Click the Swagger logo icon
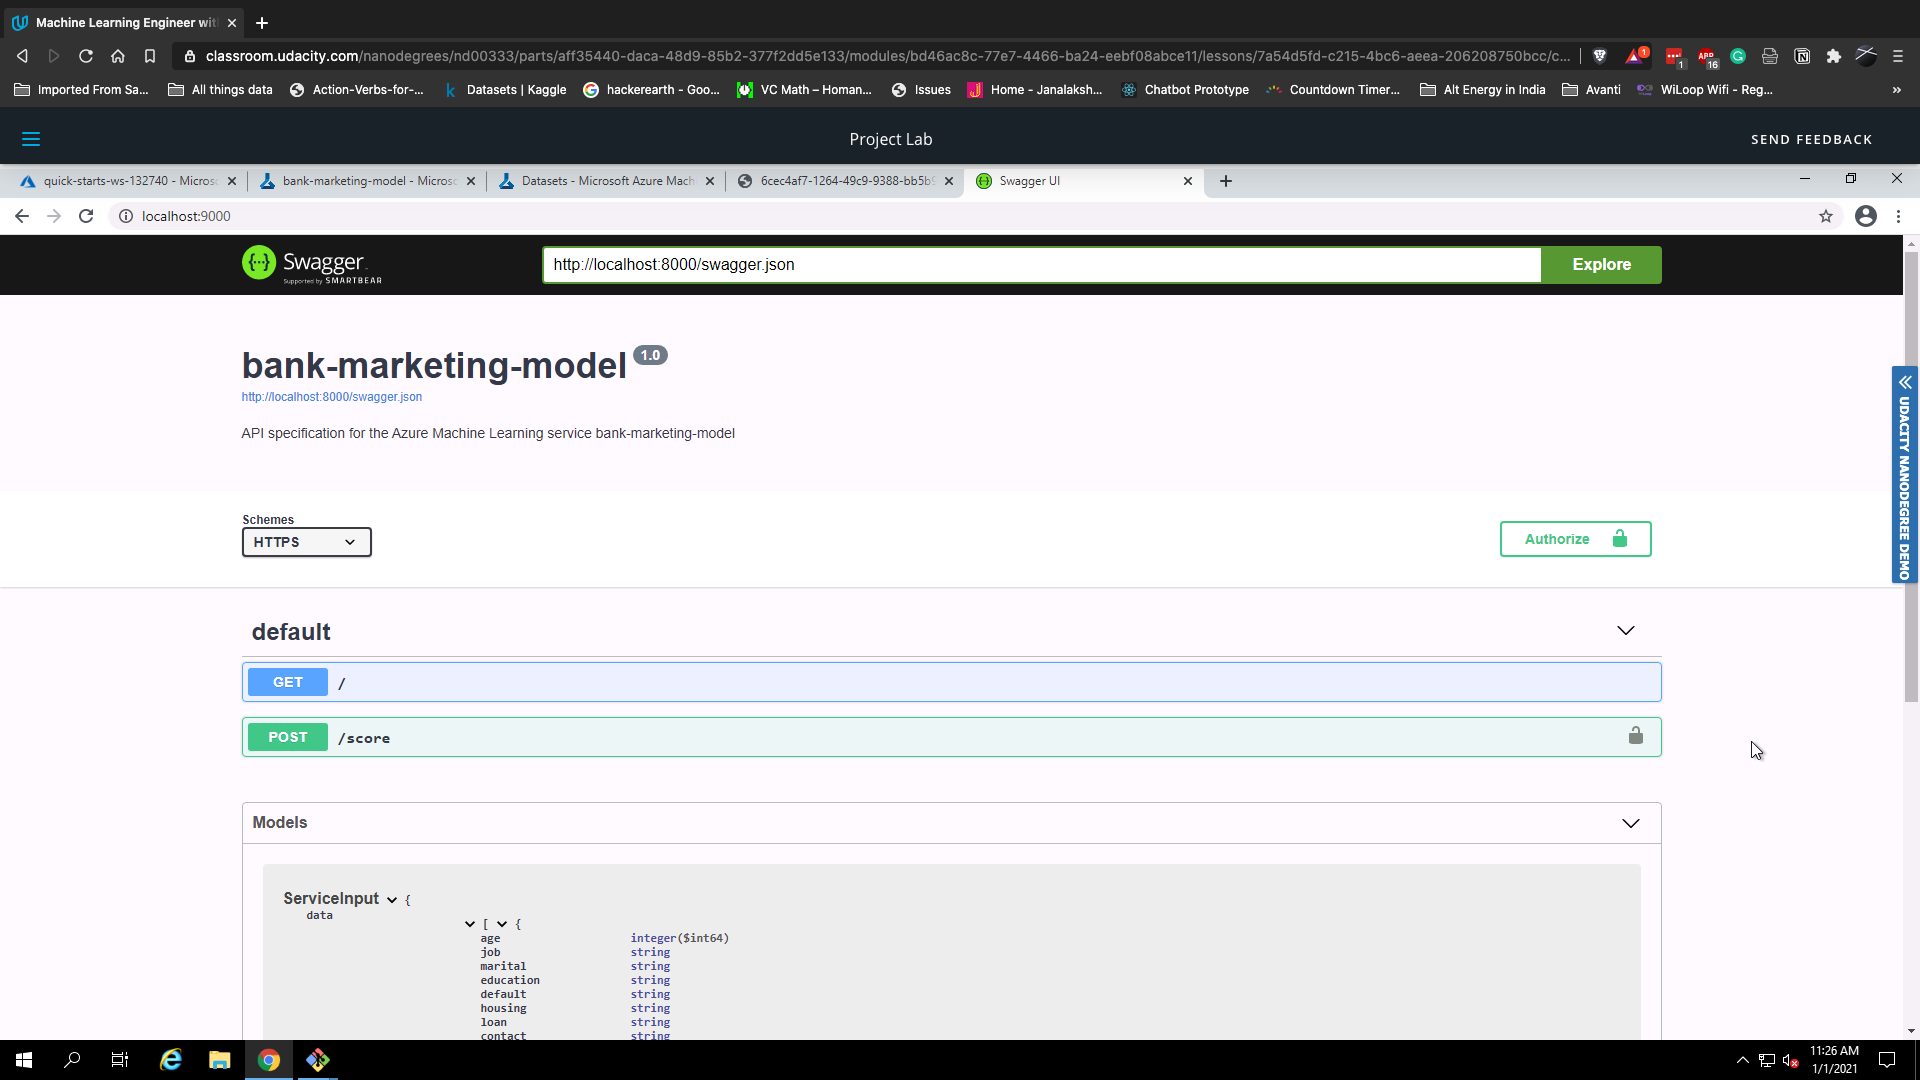This screenshot has width=1920, height=1080. pyautogui.click(x=259, y=263)
